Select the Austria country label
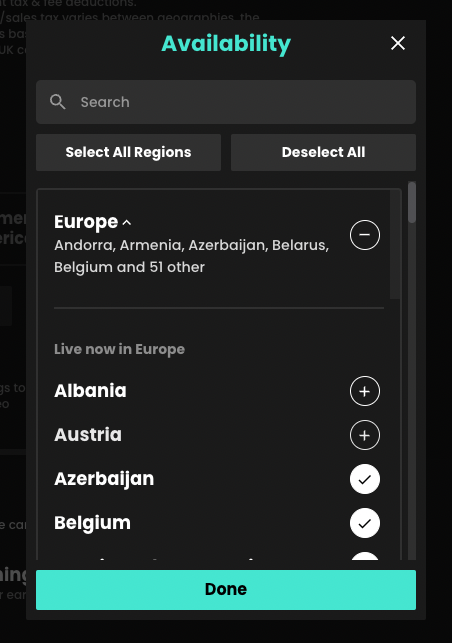The width and height of the screenshot is (452, 643). (88, 435)
